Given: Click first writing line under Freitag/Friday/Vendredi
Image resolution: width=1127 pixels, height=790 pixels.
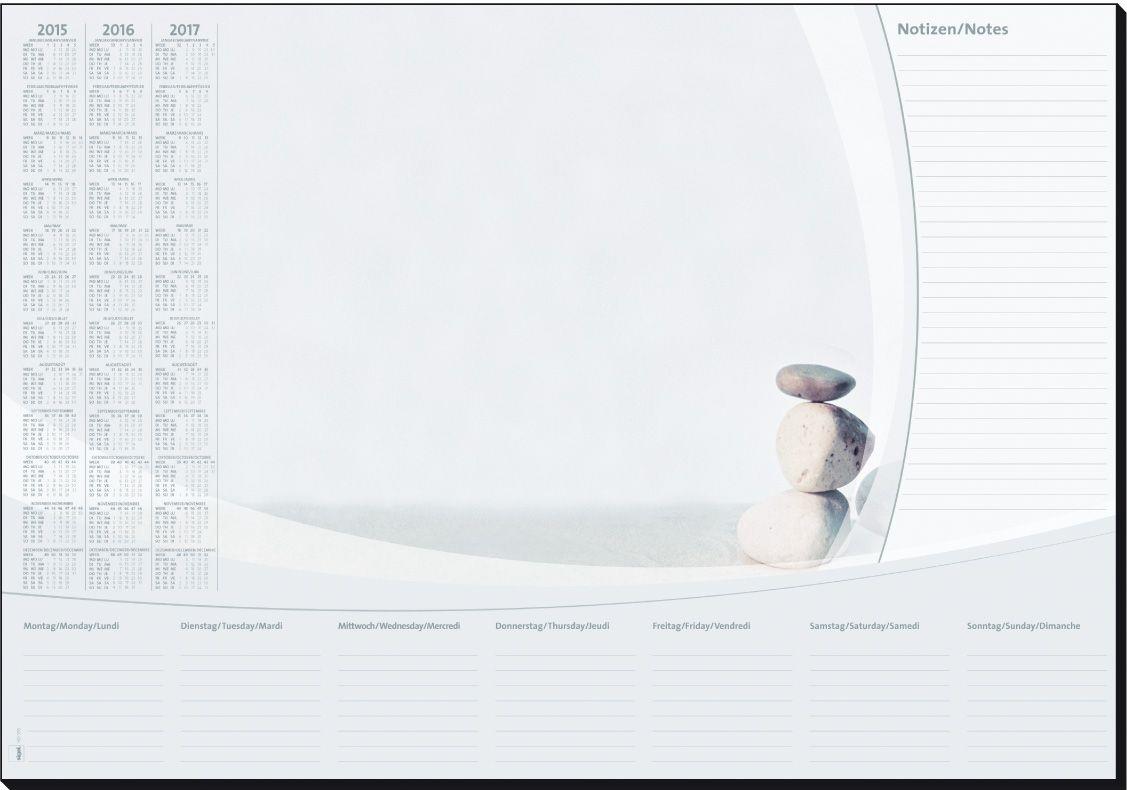Looking at the screenshot, I should tap(721, 655).
